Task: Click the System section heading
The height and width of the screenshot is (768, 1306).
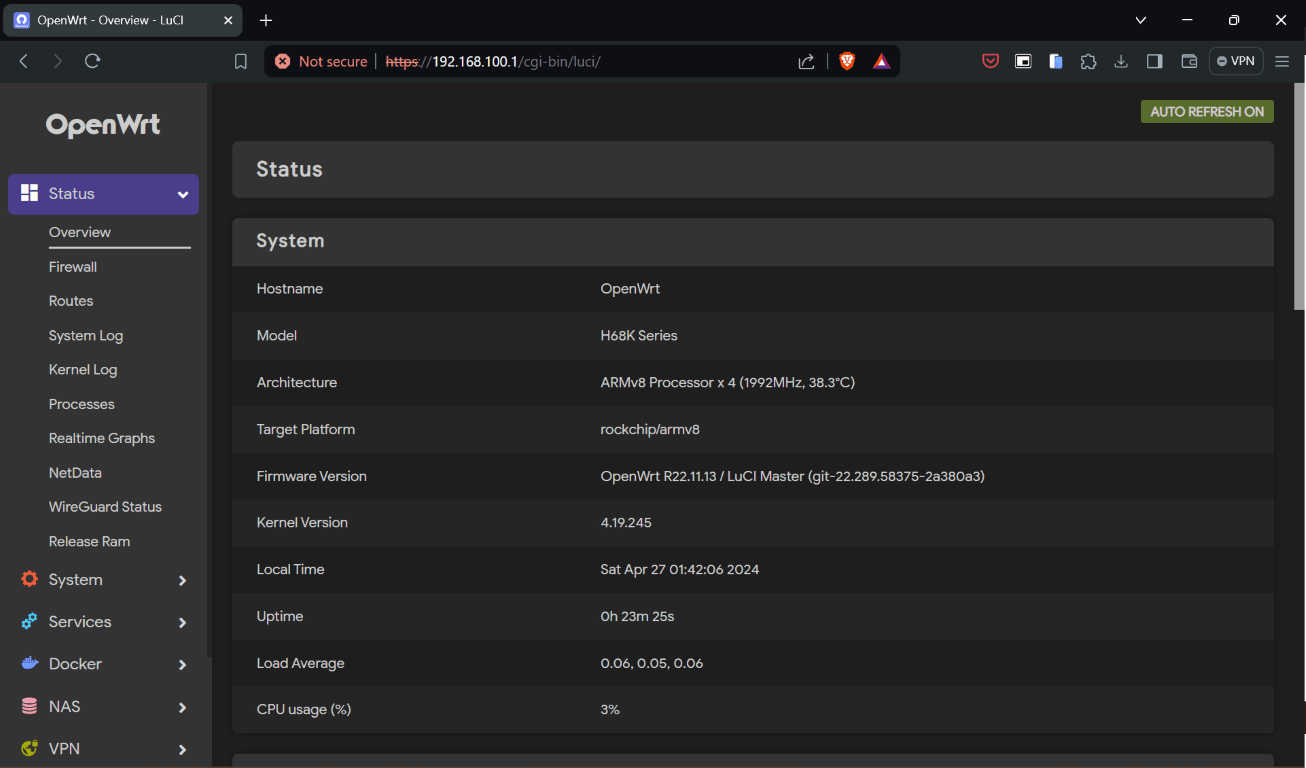Action: 290,241
